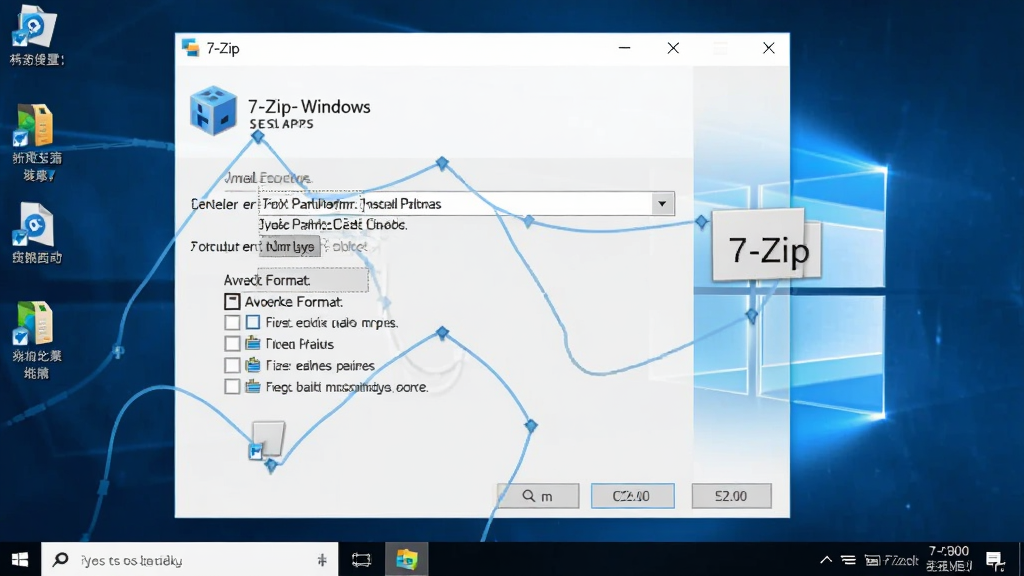Select the third desktop document icon

pos(34,225)
